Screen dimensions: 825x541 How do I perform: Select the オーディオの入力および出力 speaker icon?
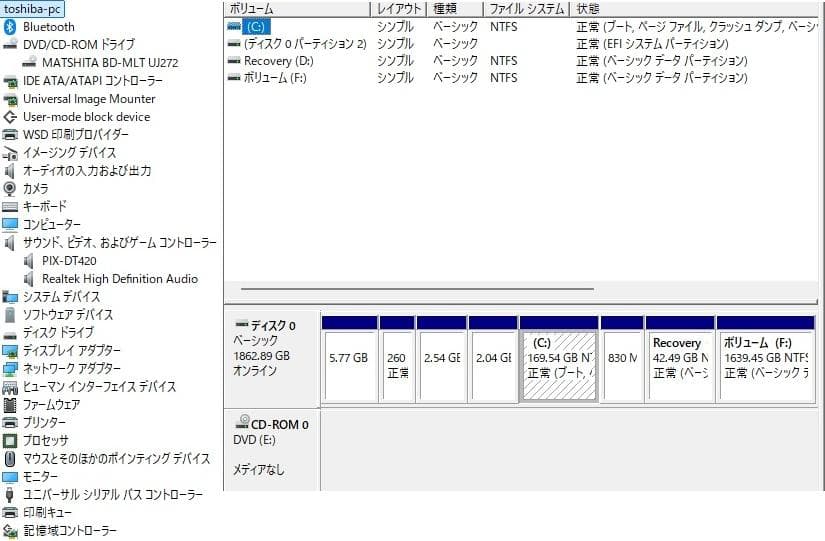[9, 171]
